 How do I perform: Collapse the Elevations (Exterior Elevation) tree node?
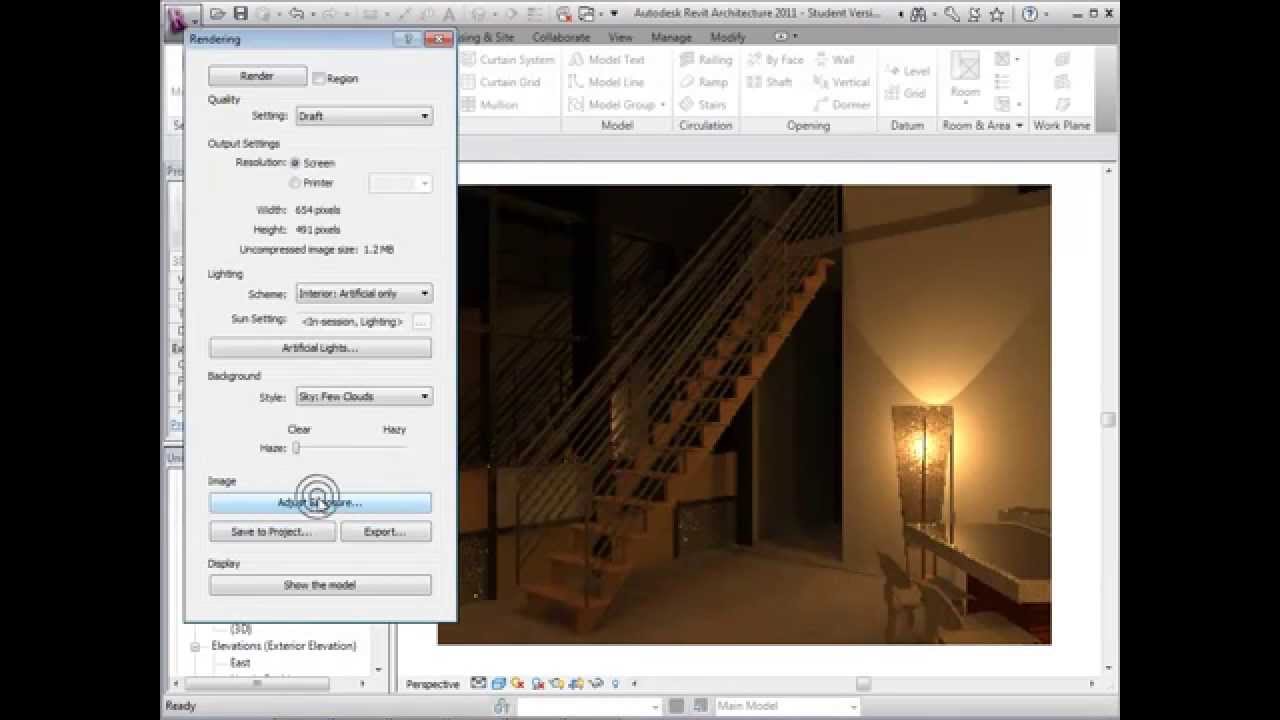coord(197,647)
